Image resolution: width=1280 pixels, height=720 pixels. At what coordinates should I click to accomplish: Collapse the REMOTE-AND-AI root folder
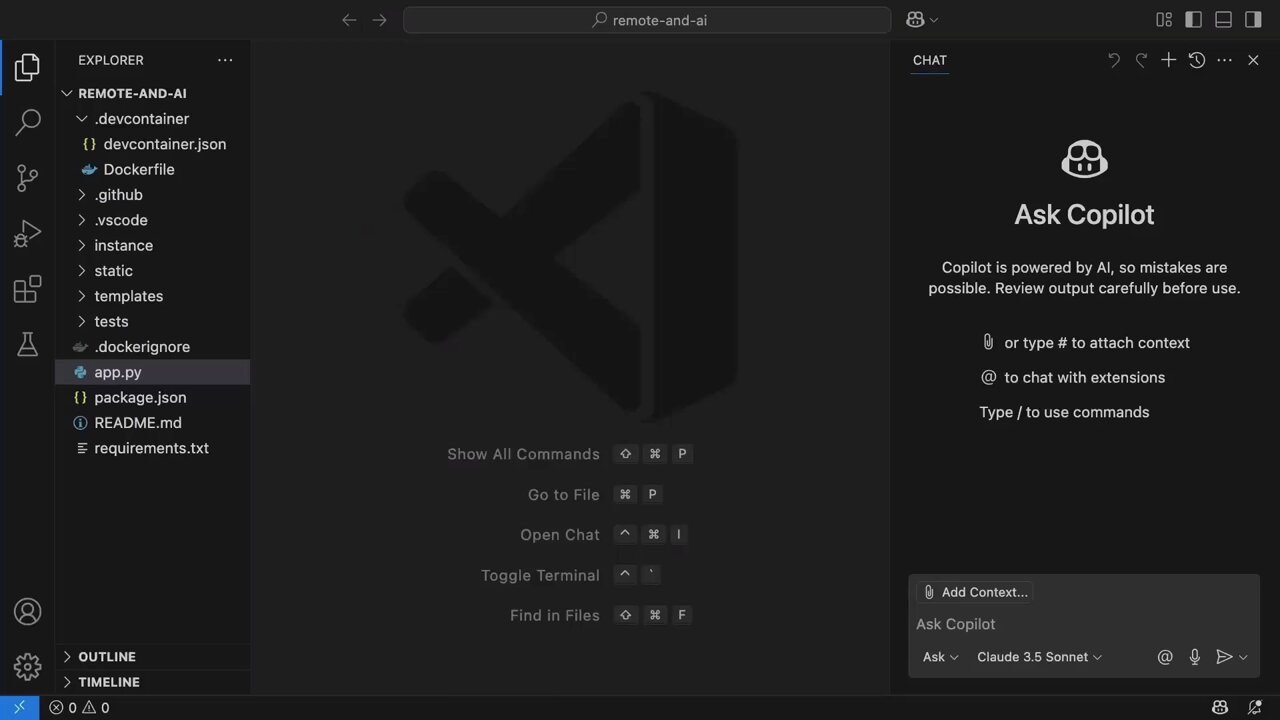(67, 93)
